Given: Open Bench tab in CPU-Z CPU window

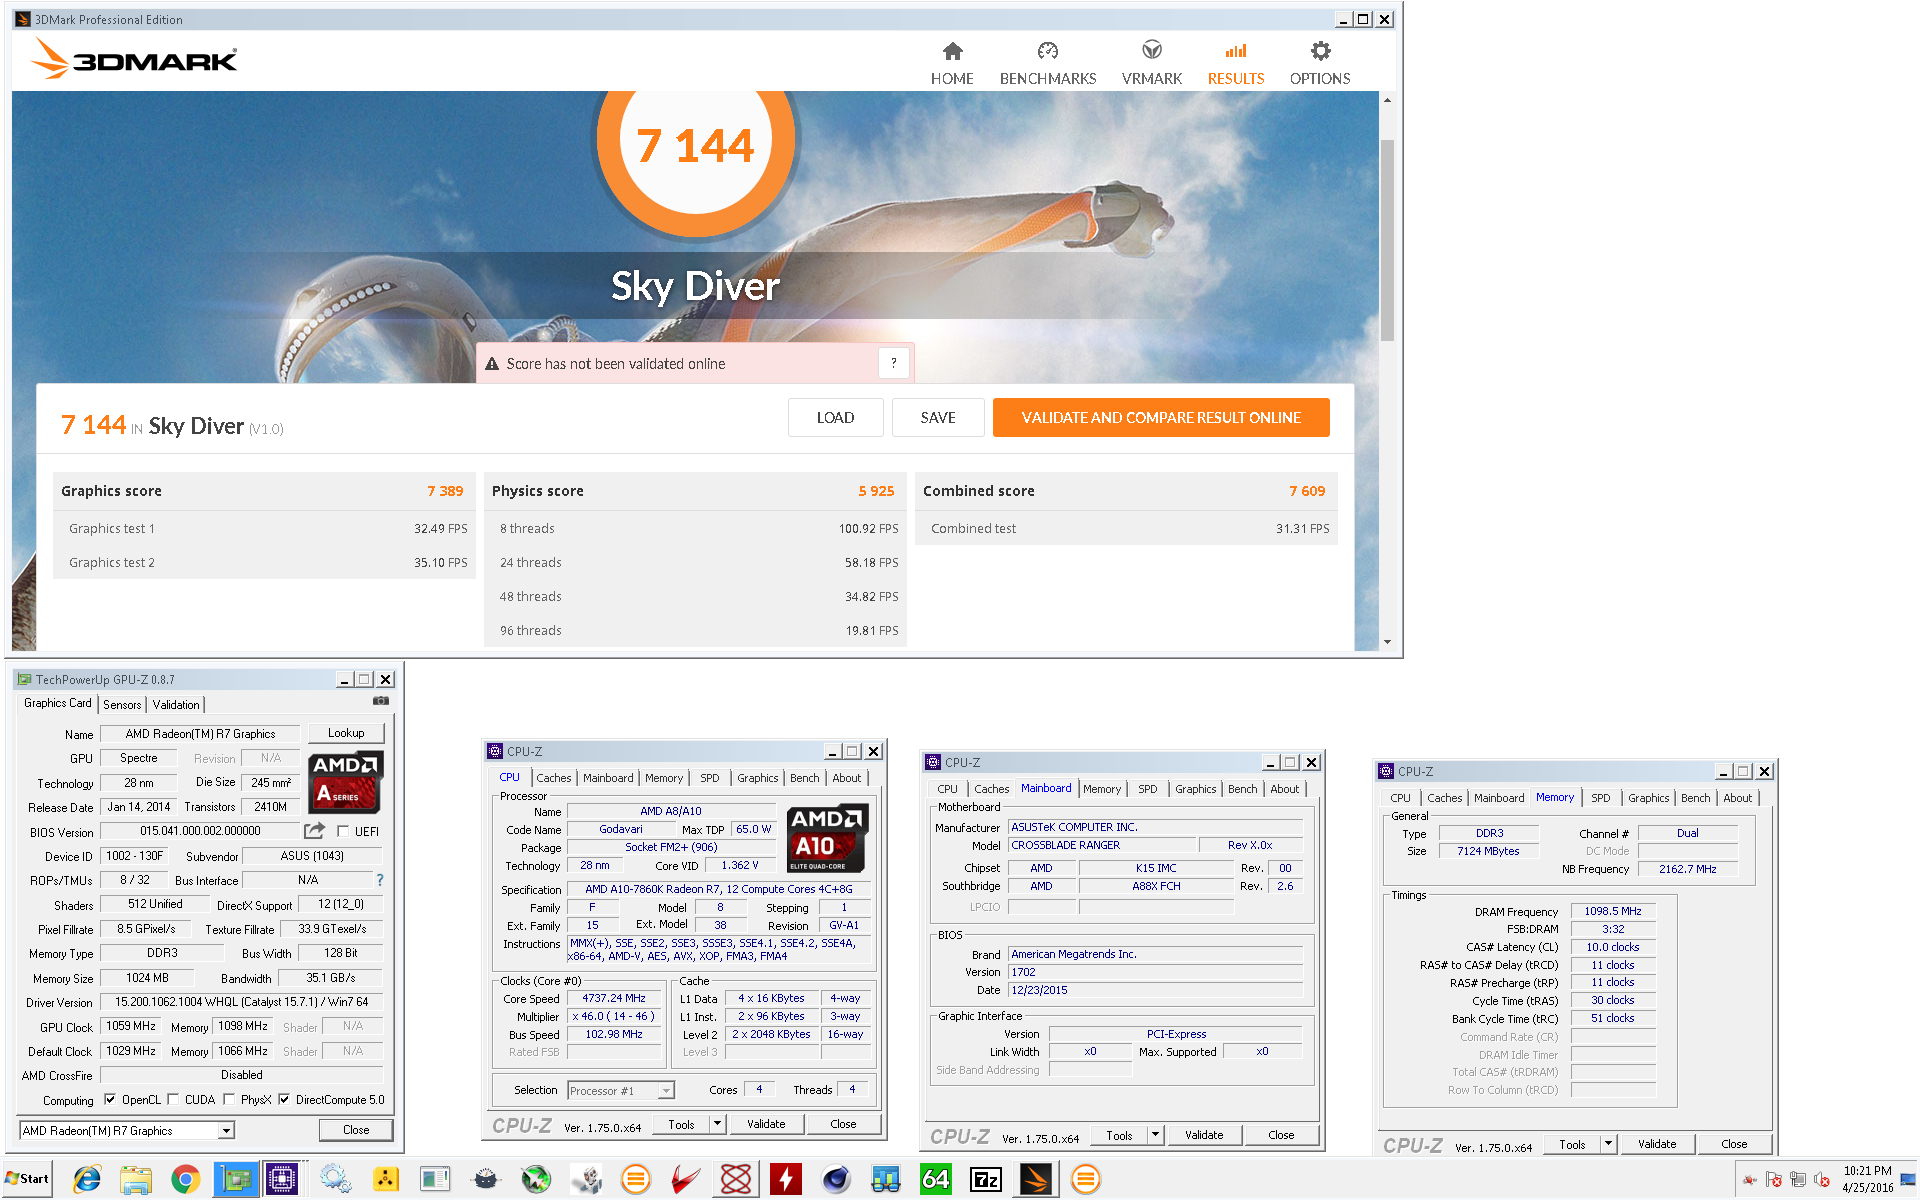Looking at the screenshot, I should click(x=804, y=778).
